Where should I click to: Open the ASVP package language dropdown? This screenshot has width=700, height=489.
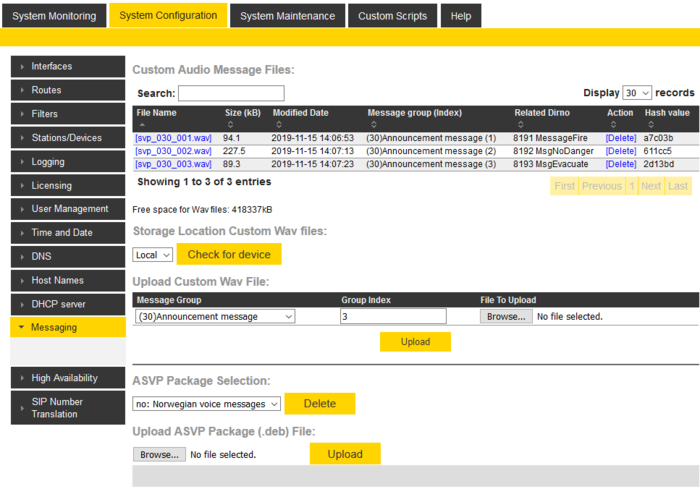207,404
